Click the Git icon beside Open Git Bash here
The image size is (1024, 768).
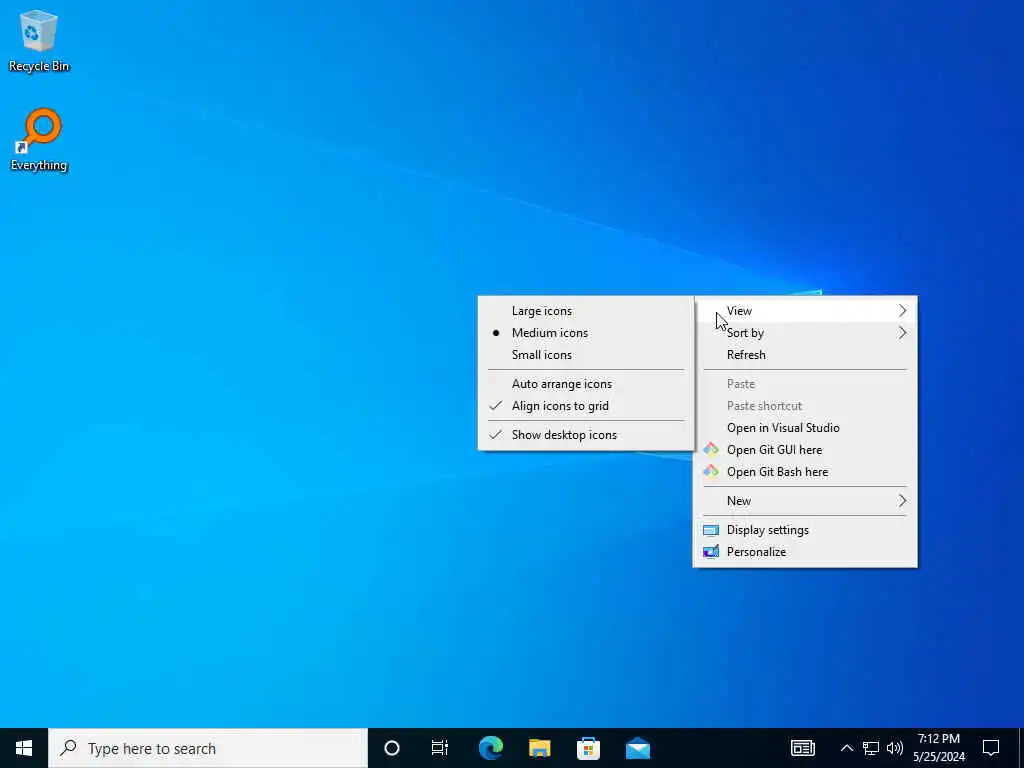pyautogui.click(x=711, y=472)
